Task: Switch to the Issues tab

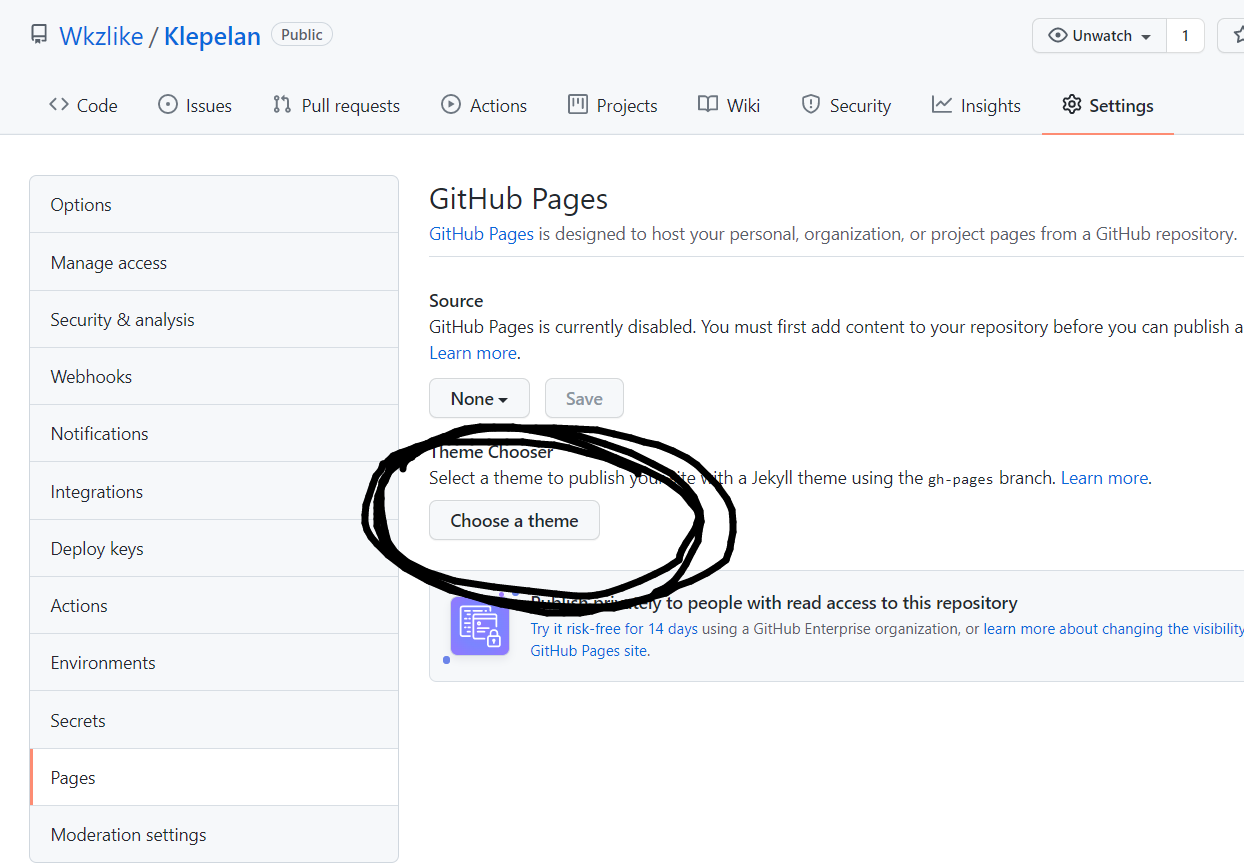Action: 195,105
